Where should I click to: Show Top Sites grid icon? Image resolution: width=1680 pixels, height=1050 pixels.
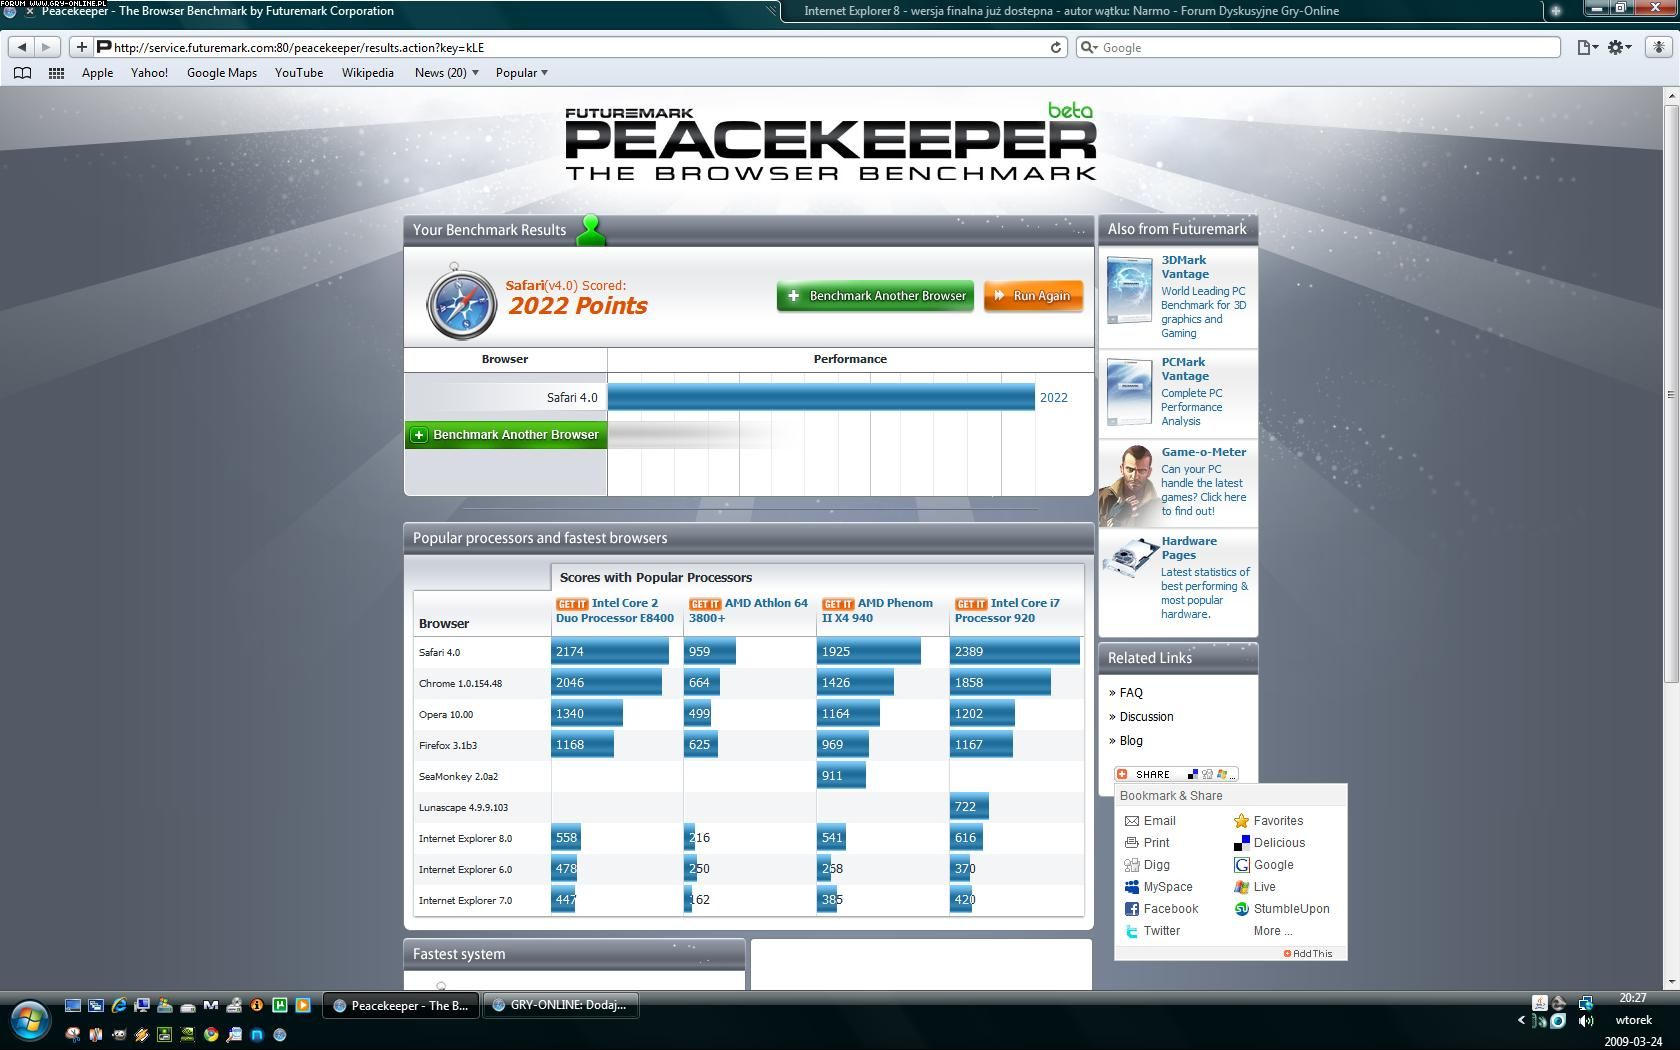57,73
